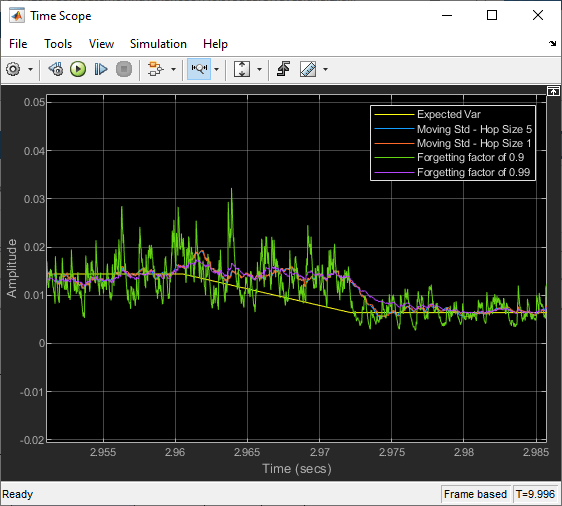This screenshot has width=562, height=506.
Task: Click the Run simulation play button
Action: click(78, 69)
